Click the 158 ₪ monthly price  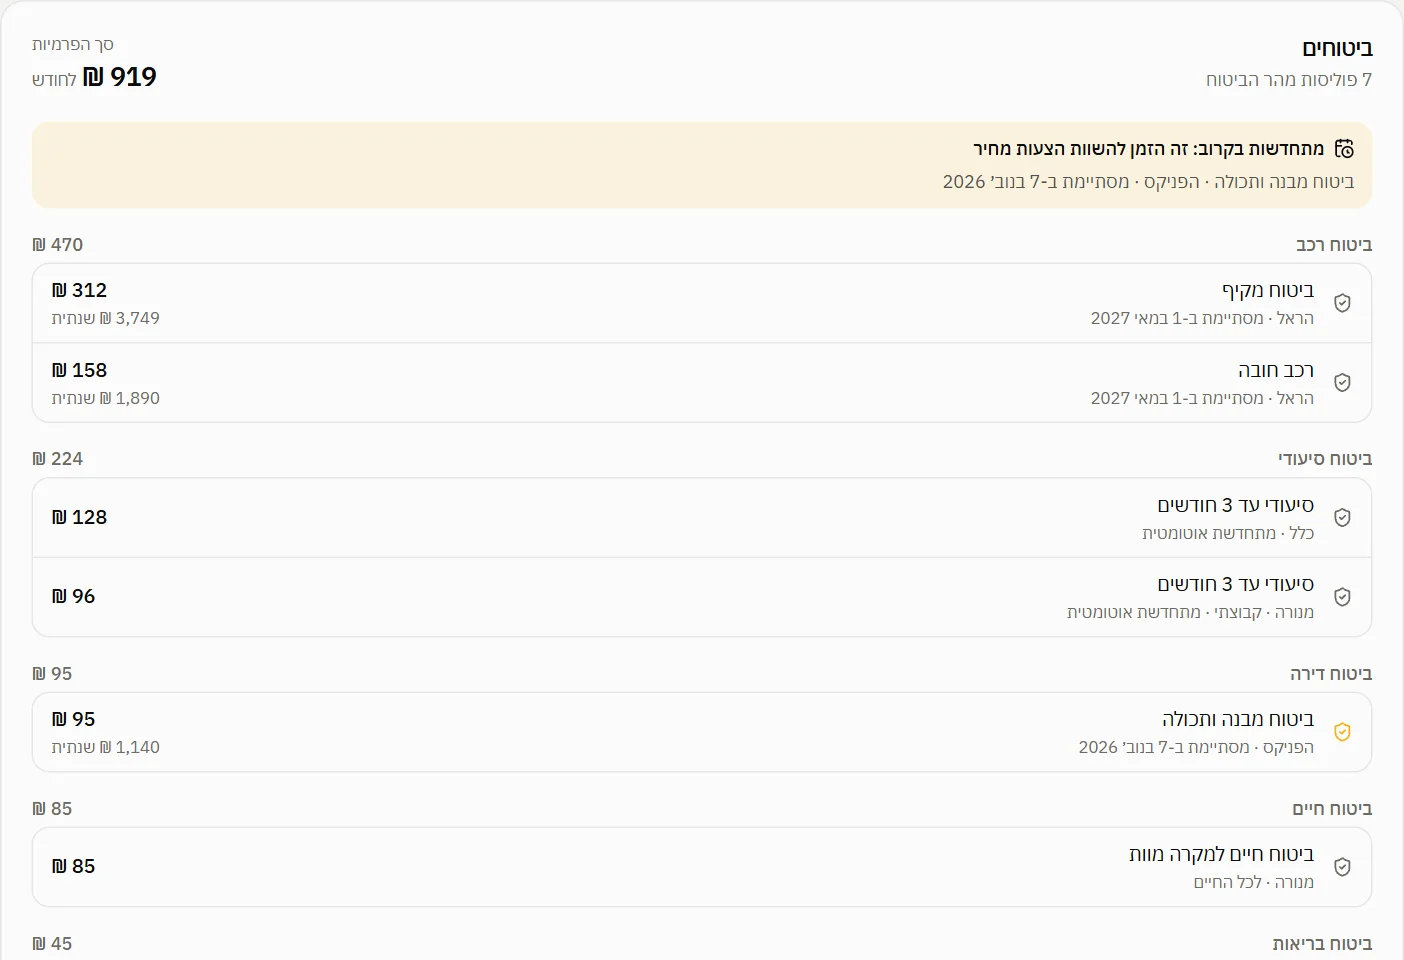tap(79, 370)
